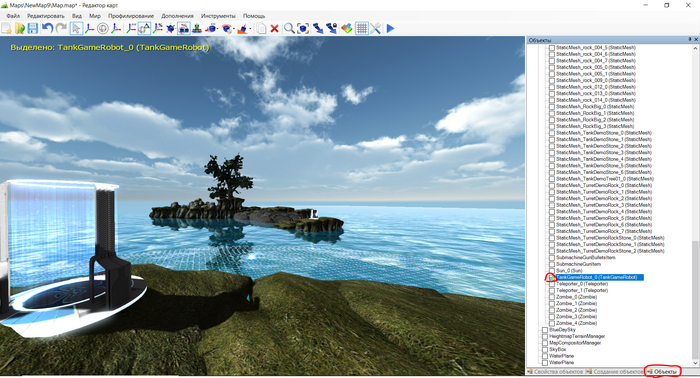Switch to the Свойства объектов tab
This screenshot has height=378, width=700.
(556, 371)
